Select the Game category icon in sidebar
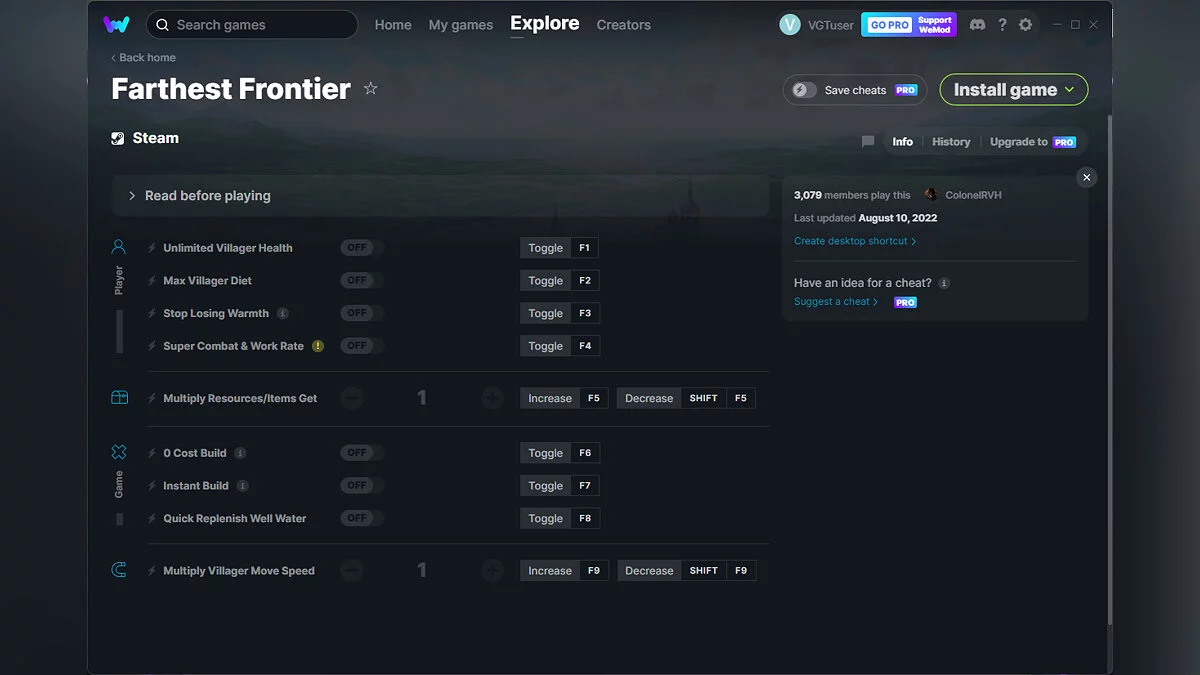1200x675 pixels. (119, 452)
